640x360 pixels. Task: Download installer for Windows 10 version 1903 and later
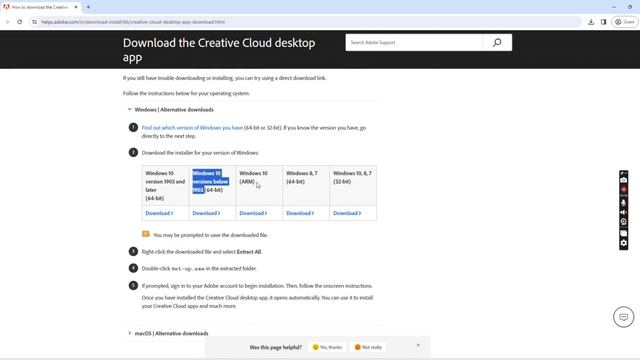(x=159, y=213)
